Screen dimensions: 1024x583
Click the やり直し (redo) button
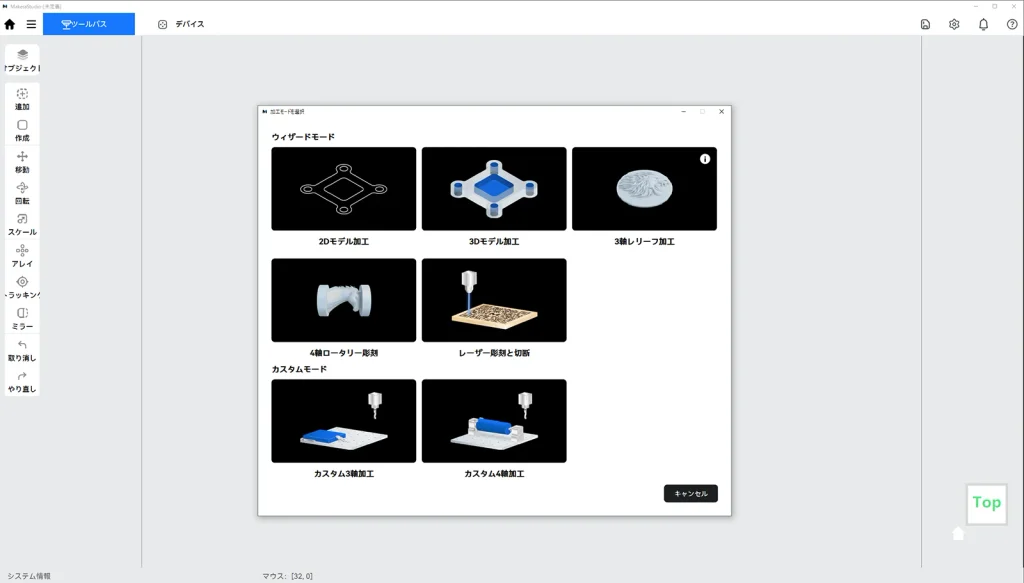coord(22,381)
